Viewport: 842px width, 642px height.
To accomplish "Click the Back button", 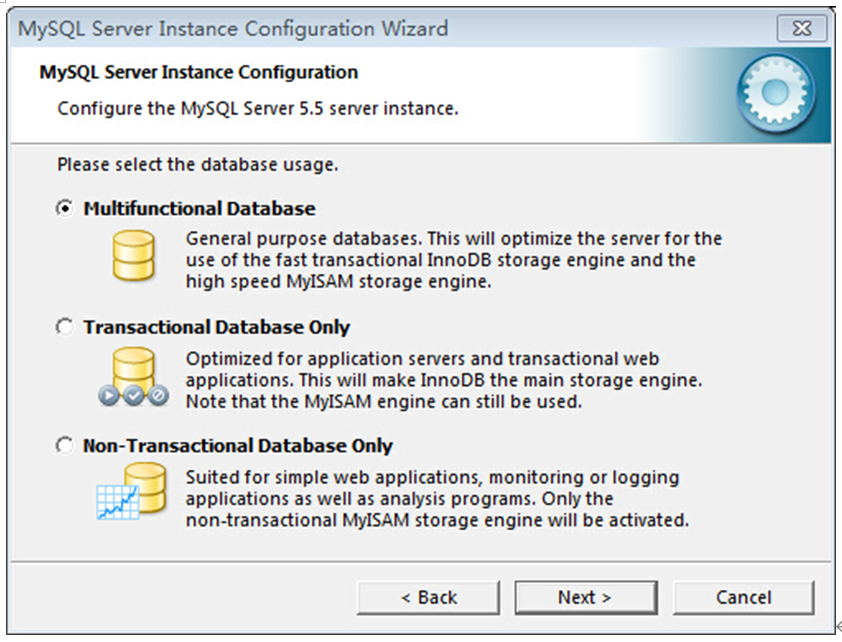I will (428, 597).
